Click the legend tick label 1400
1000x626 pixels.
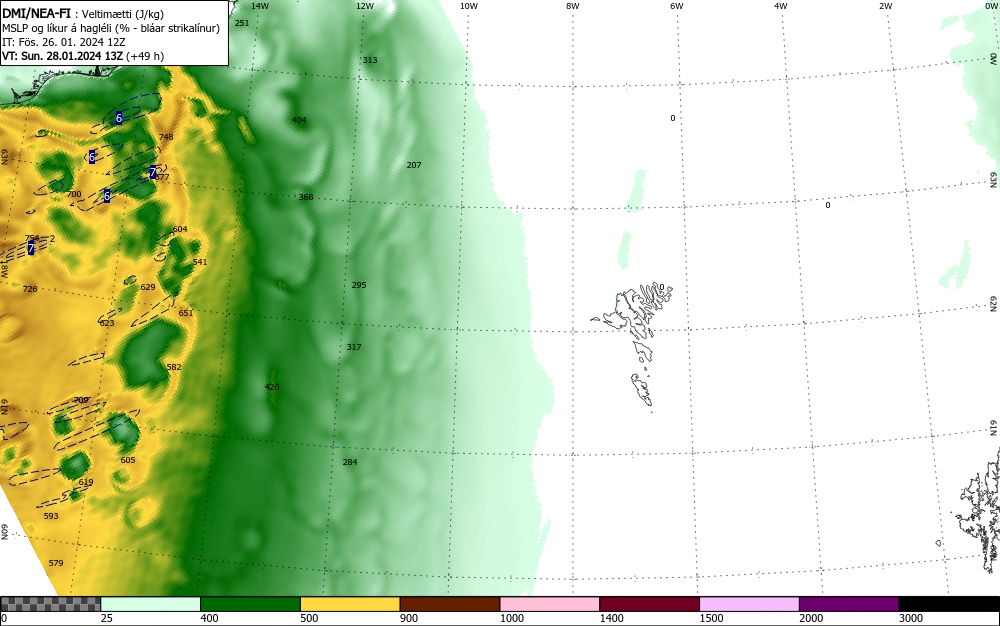pos(612,618)
